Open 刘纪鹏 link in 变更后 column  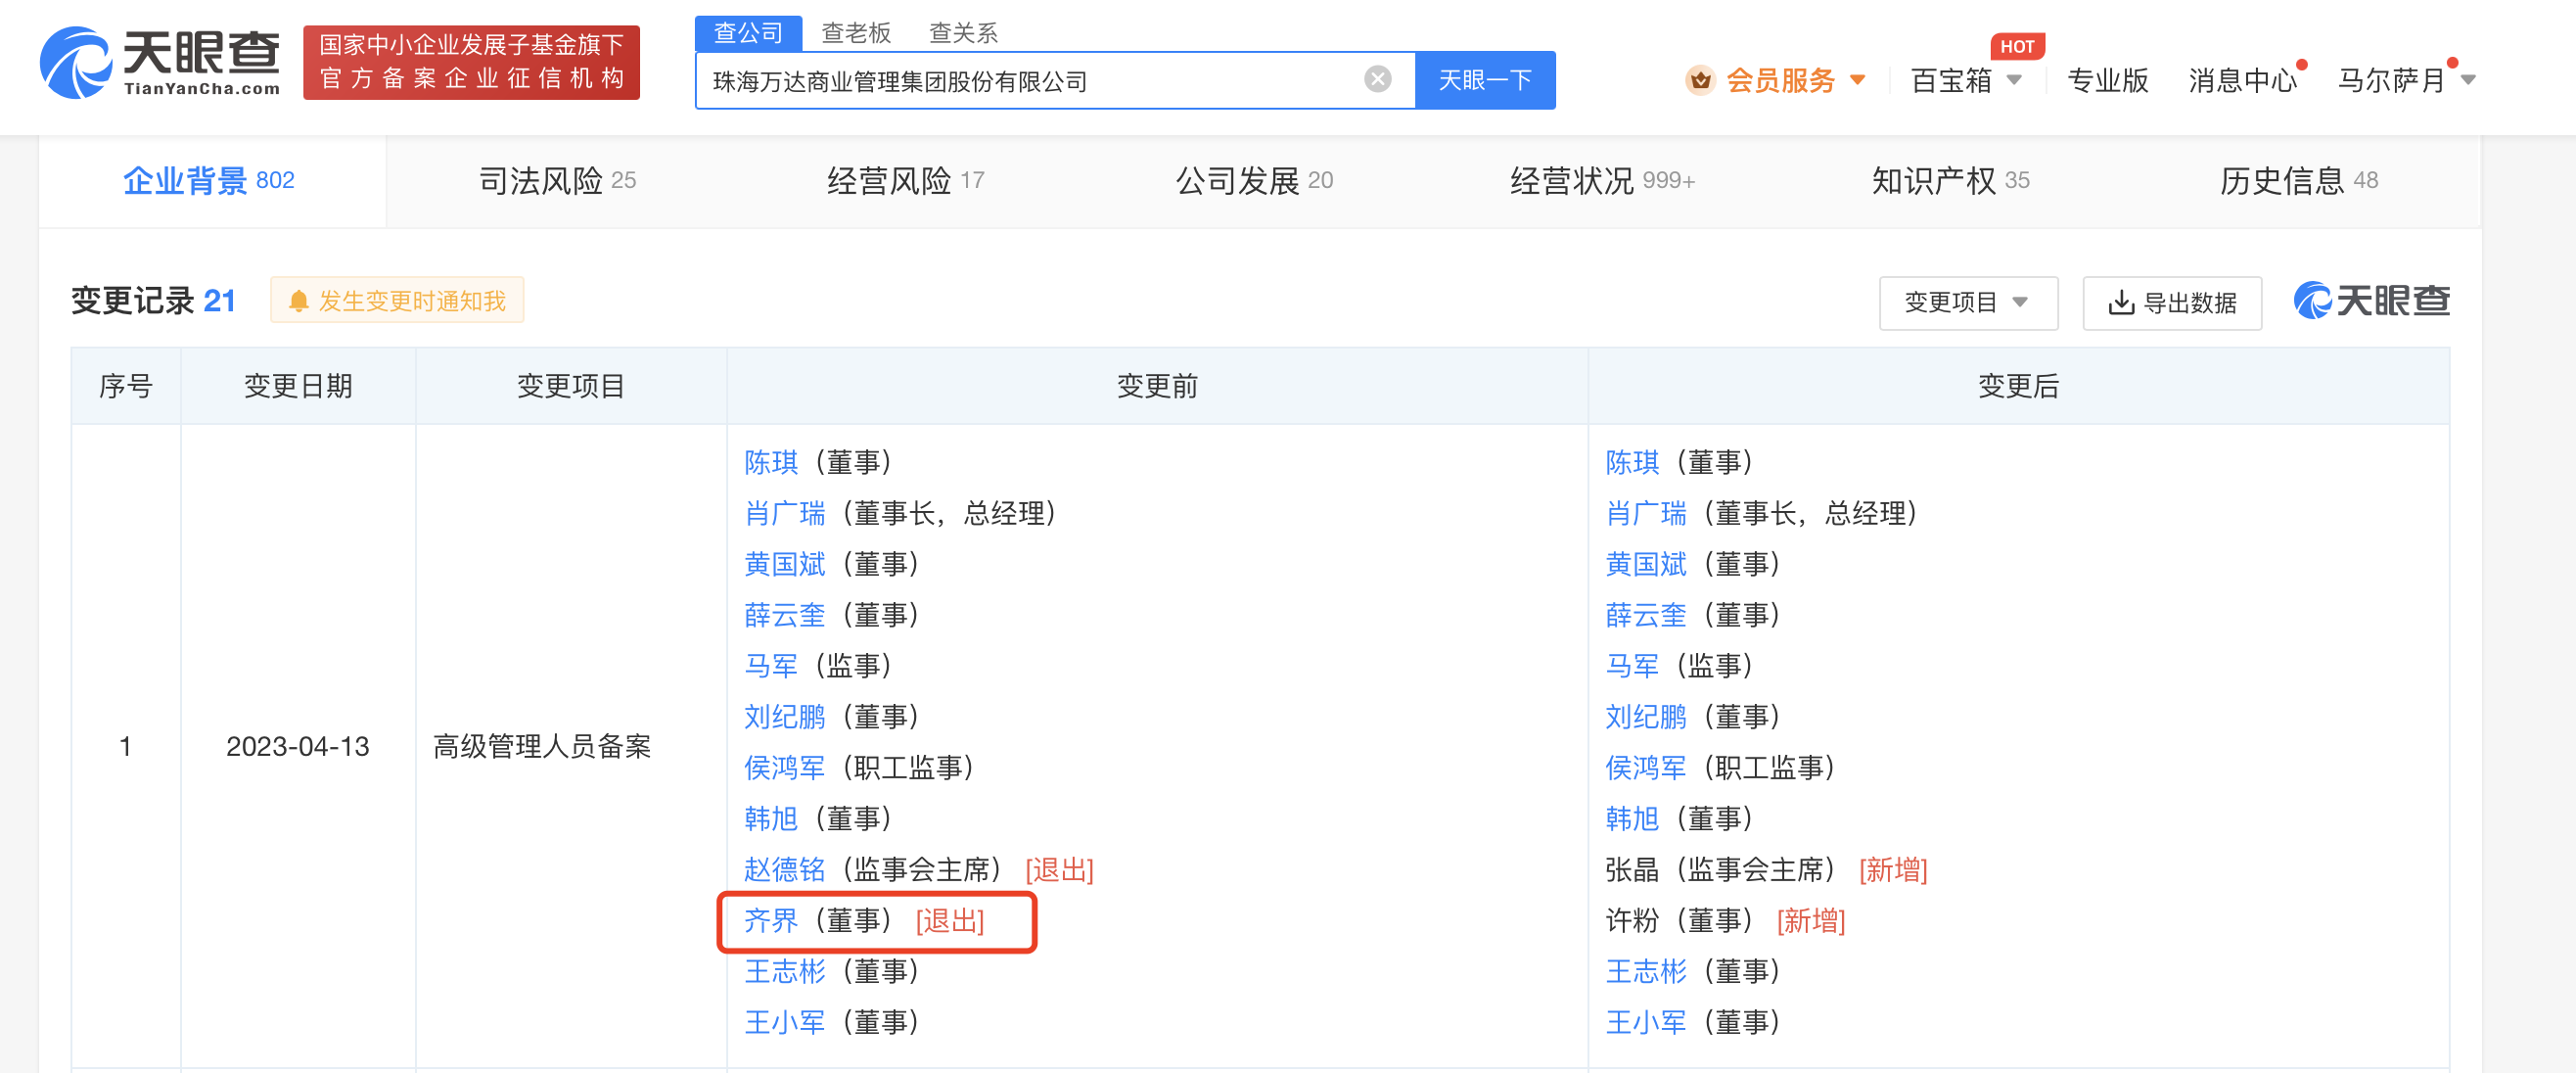(x=1645, y=717)
